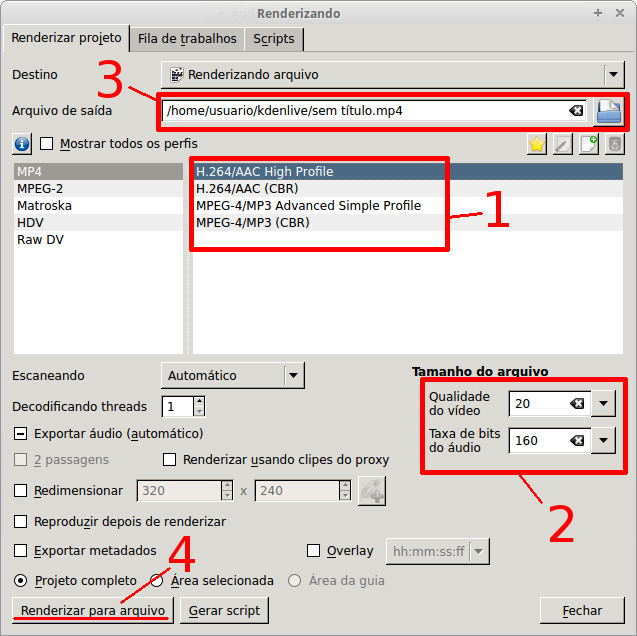The width and height of the screenshot is (637, 636).
Task: Enable Mostrar todos os perfis checkbox
Action: [x=47, y=144]
